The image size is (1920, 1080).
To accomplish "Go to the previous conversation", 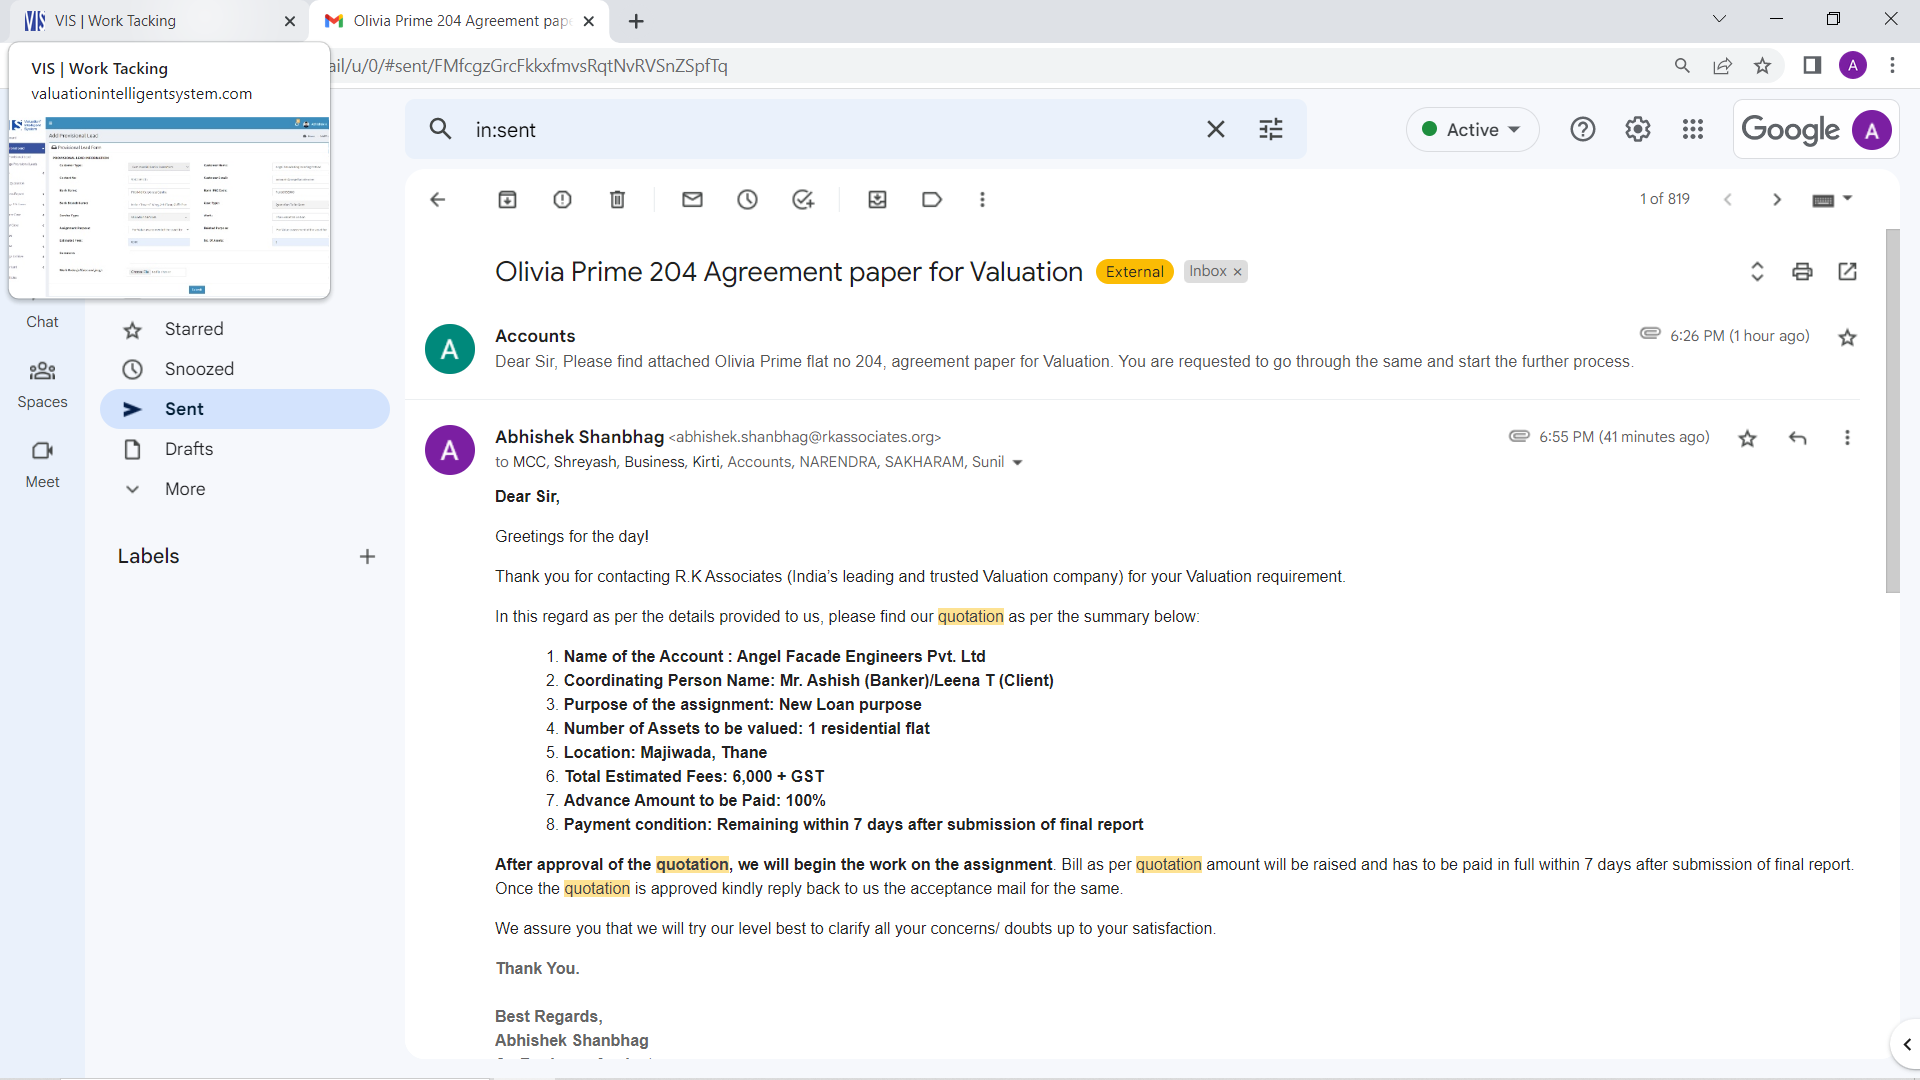I will 1727,199.
